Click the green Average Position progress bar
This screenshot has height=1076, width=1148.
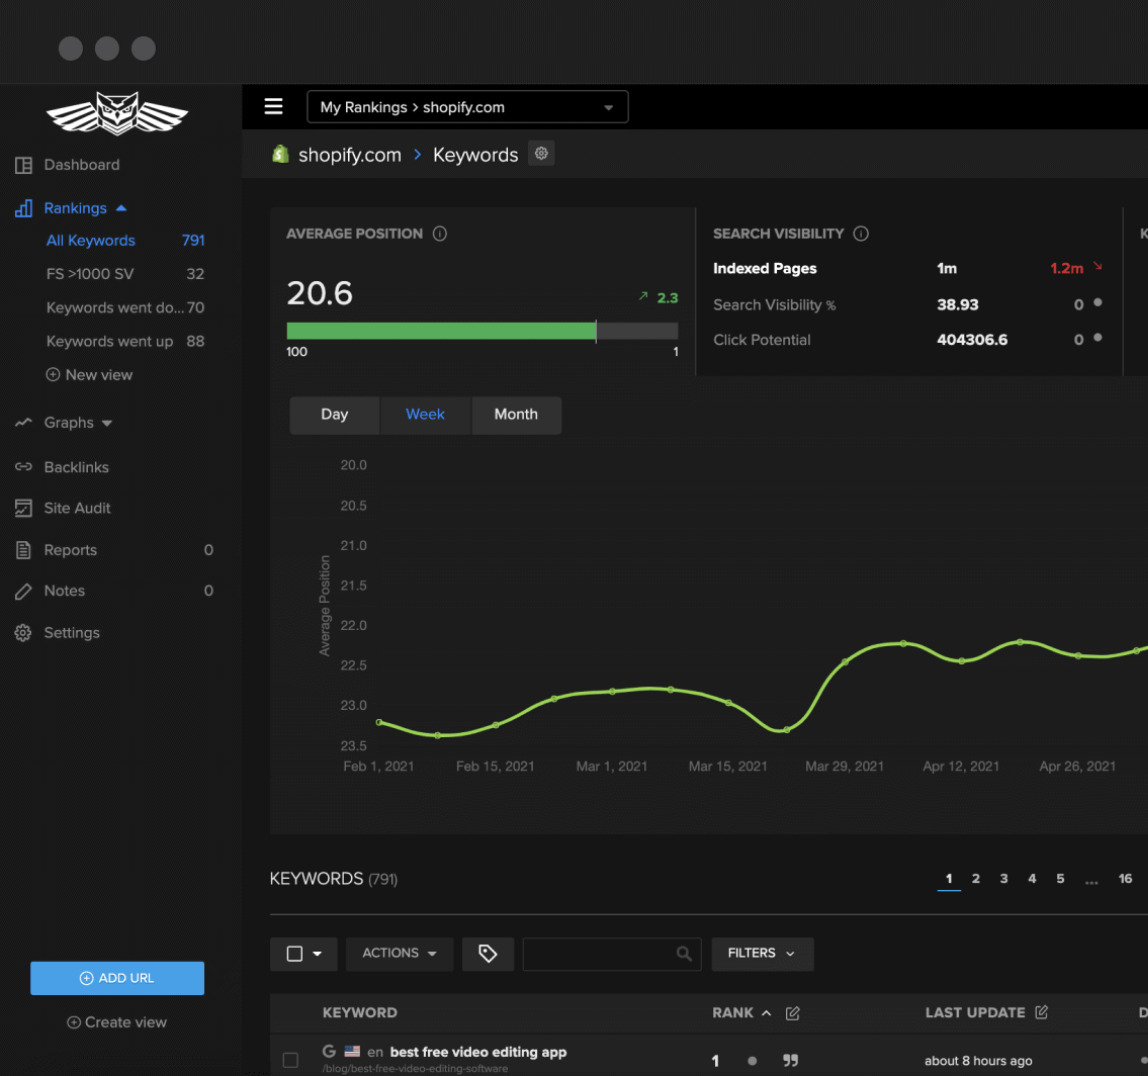point(440,329)
